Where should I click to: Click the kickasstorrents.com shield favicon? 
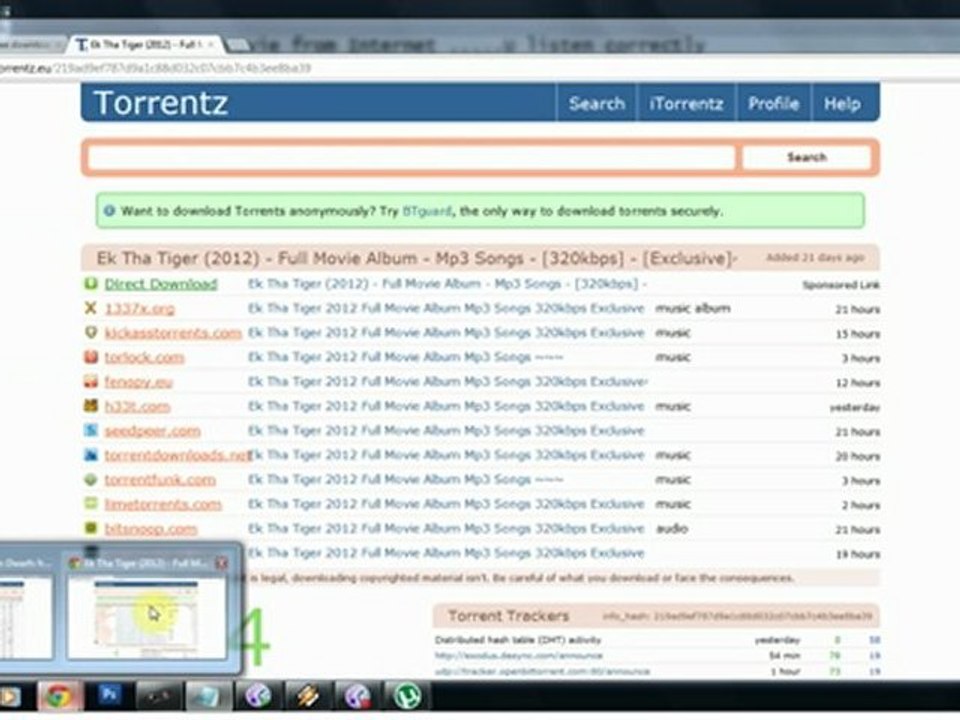pos(91,332)
